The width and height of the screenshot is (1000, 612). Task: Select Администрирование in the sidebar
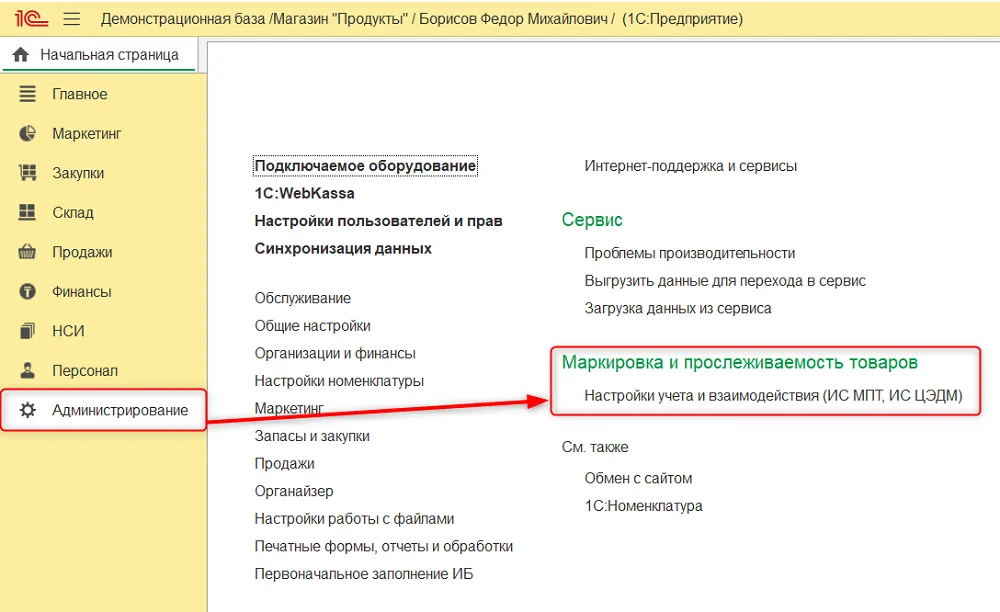coord(103,410)
